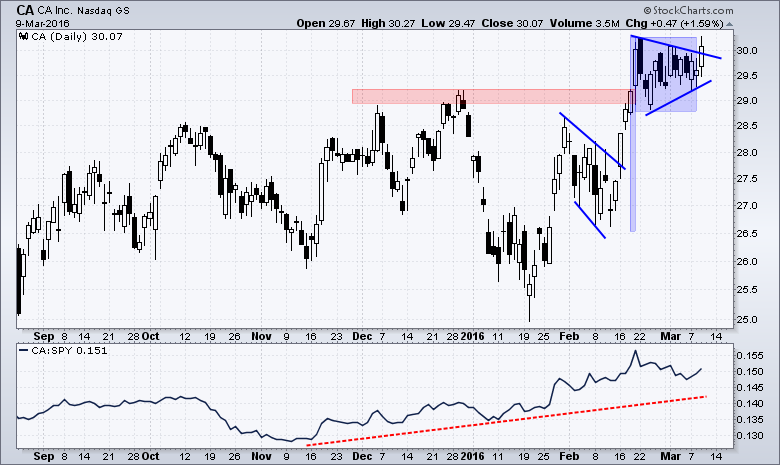Click the candlestick icon before CA (Daily) legend
The image size is (780, 465).
pos(23,36)
